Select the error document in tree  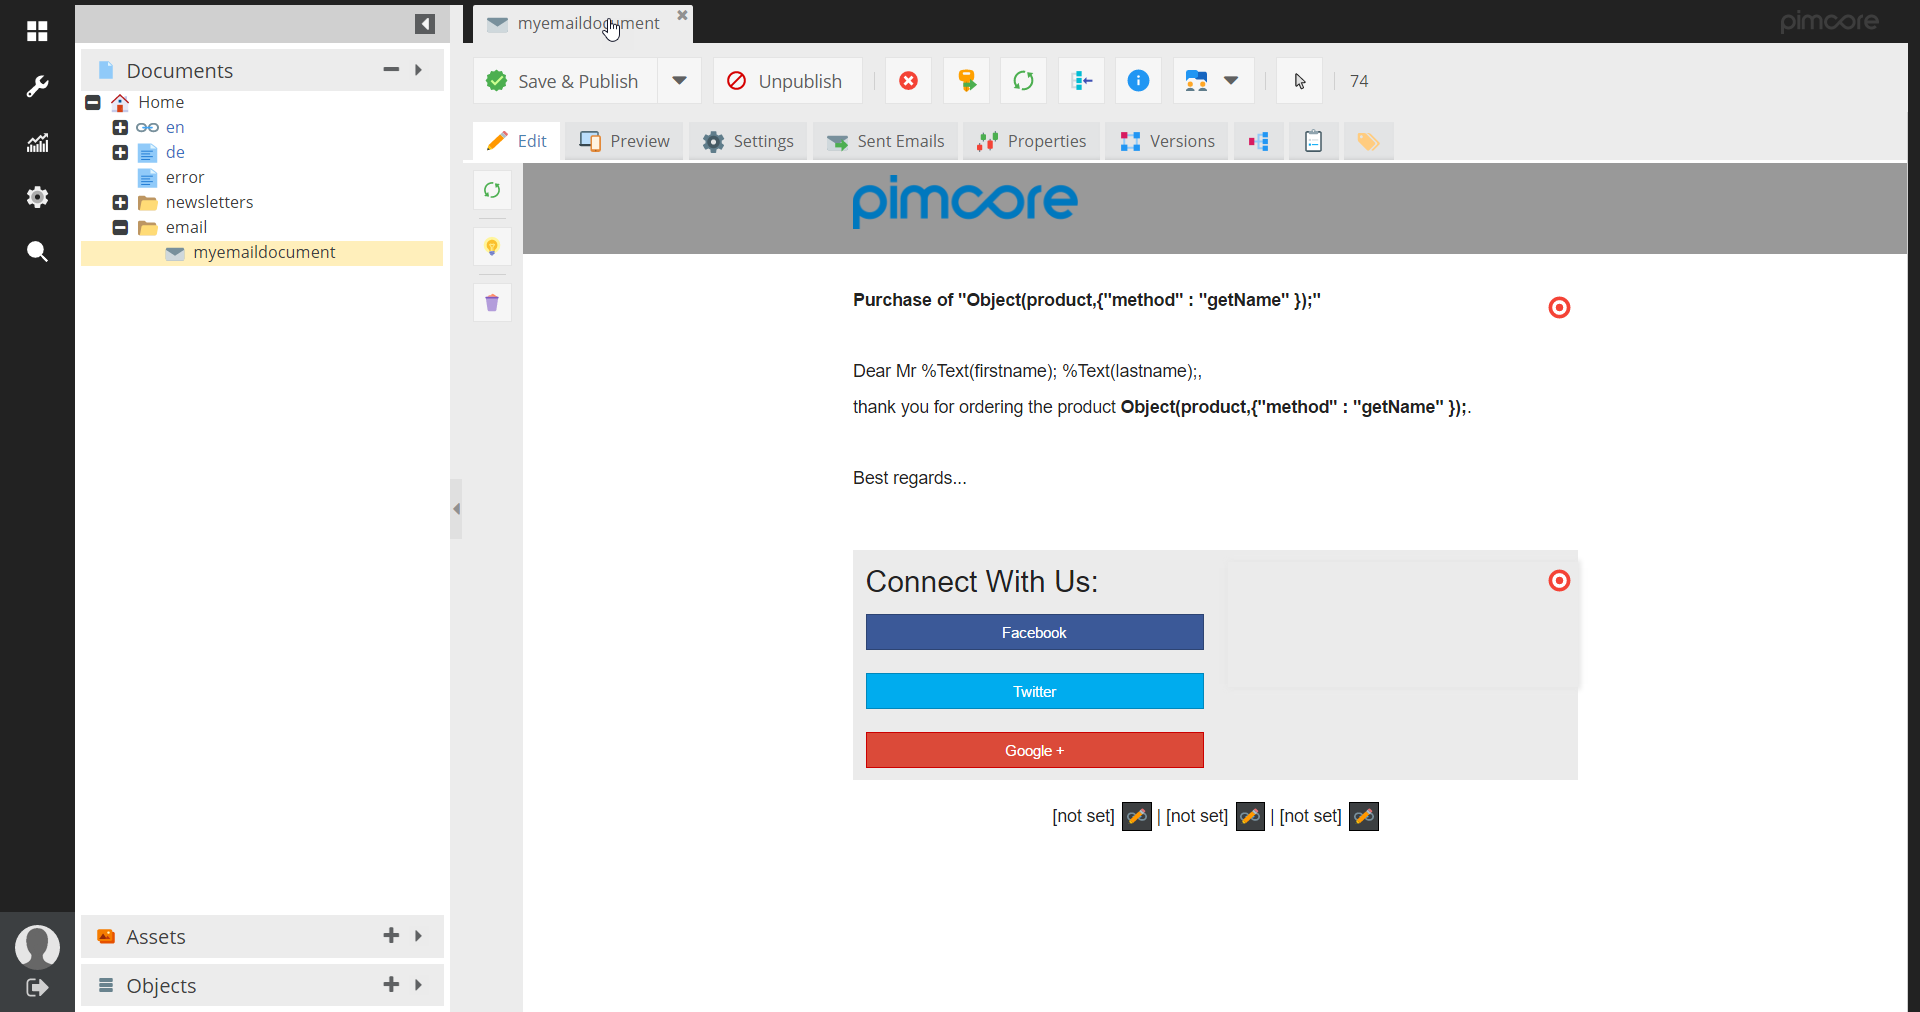(x=184, y=177)
